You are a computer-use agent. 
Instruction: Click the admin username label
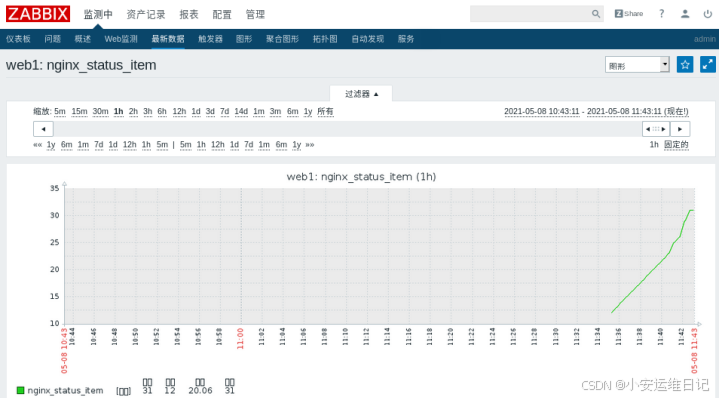(704, 39)
